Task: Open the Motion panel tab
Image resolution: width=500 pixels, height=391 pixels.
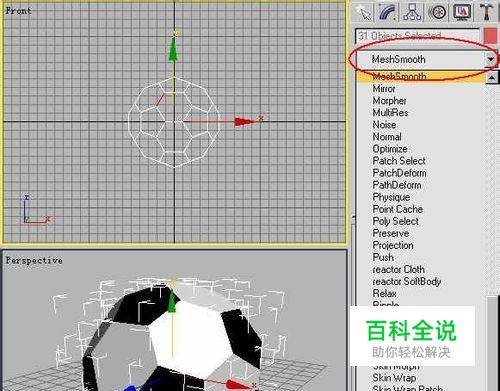Action: click(x=437, y=12)
